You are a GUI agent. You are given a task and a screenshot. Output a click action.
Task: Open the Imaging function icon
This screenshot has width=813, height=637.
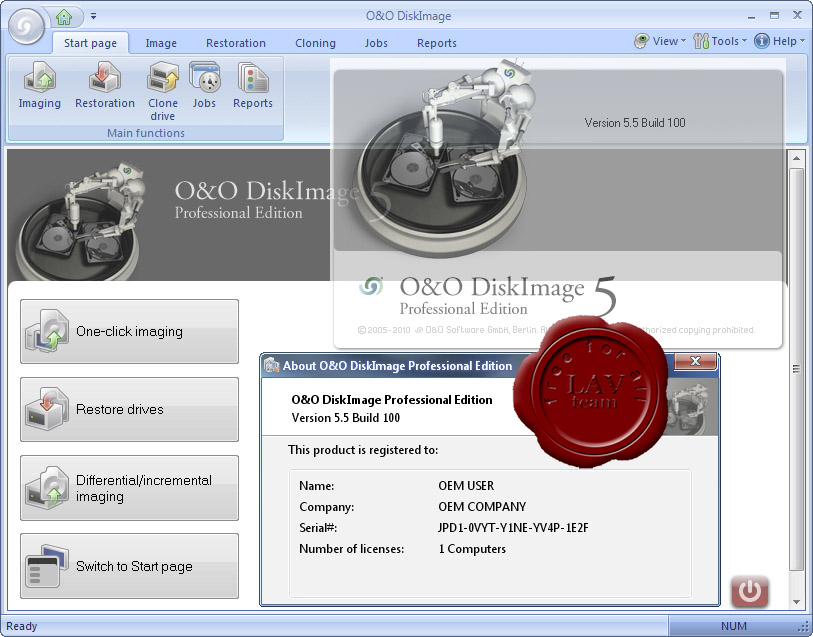(40, 86)
